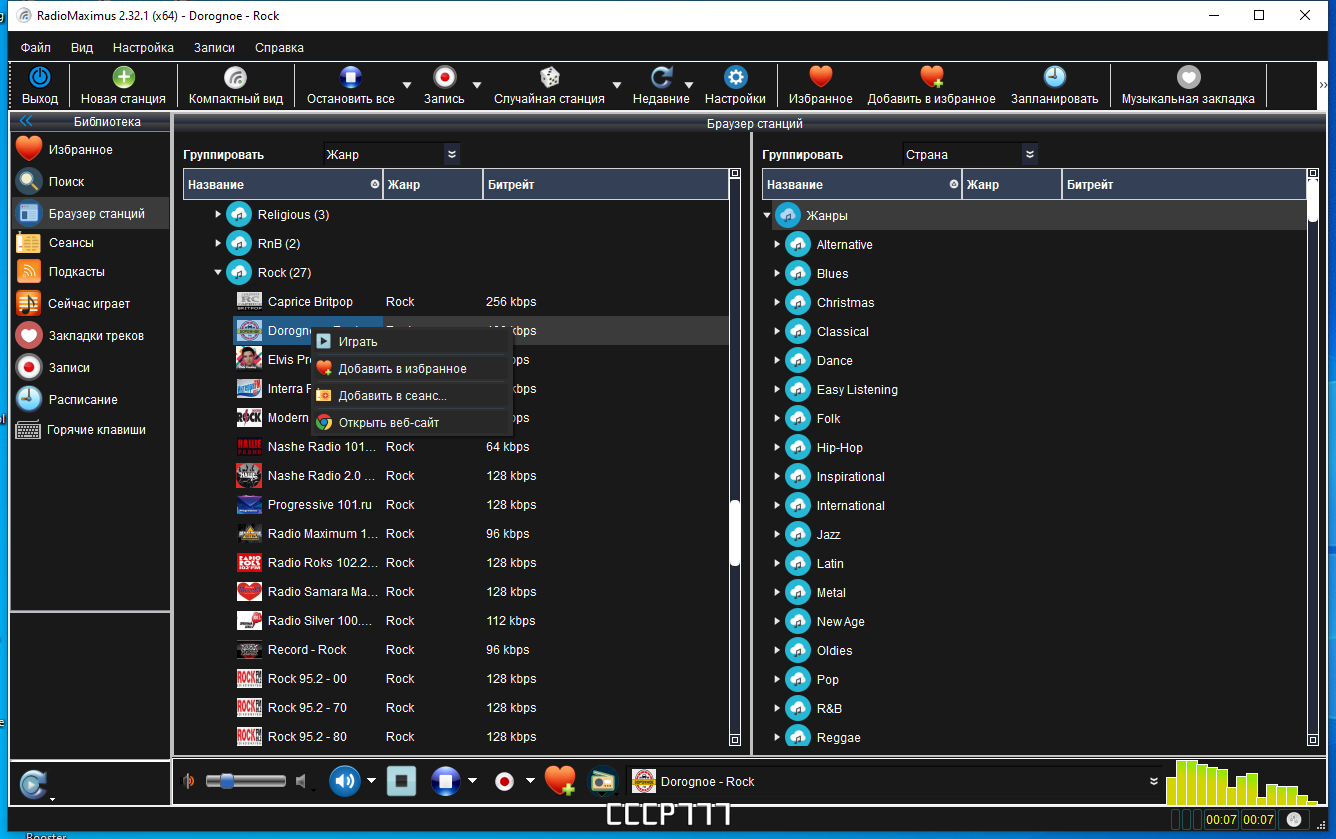Screen dimensions: 1336x839
Task: Open Компактный вид from the toolbar
Action: 235,78
